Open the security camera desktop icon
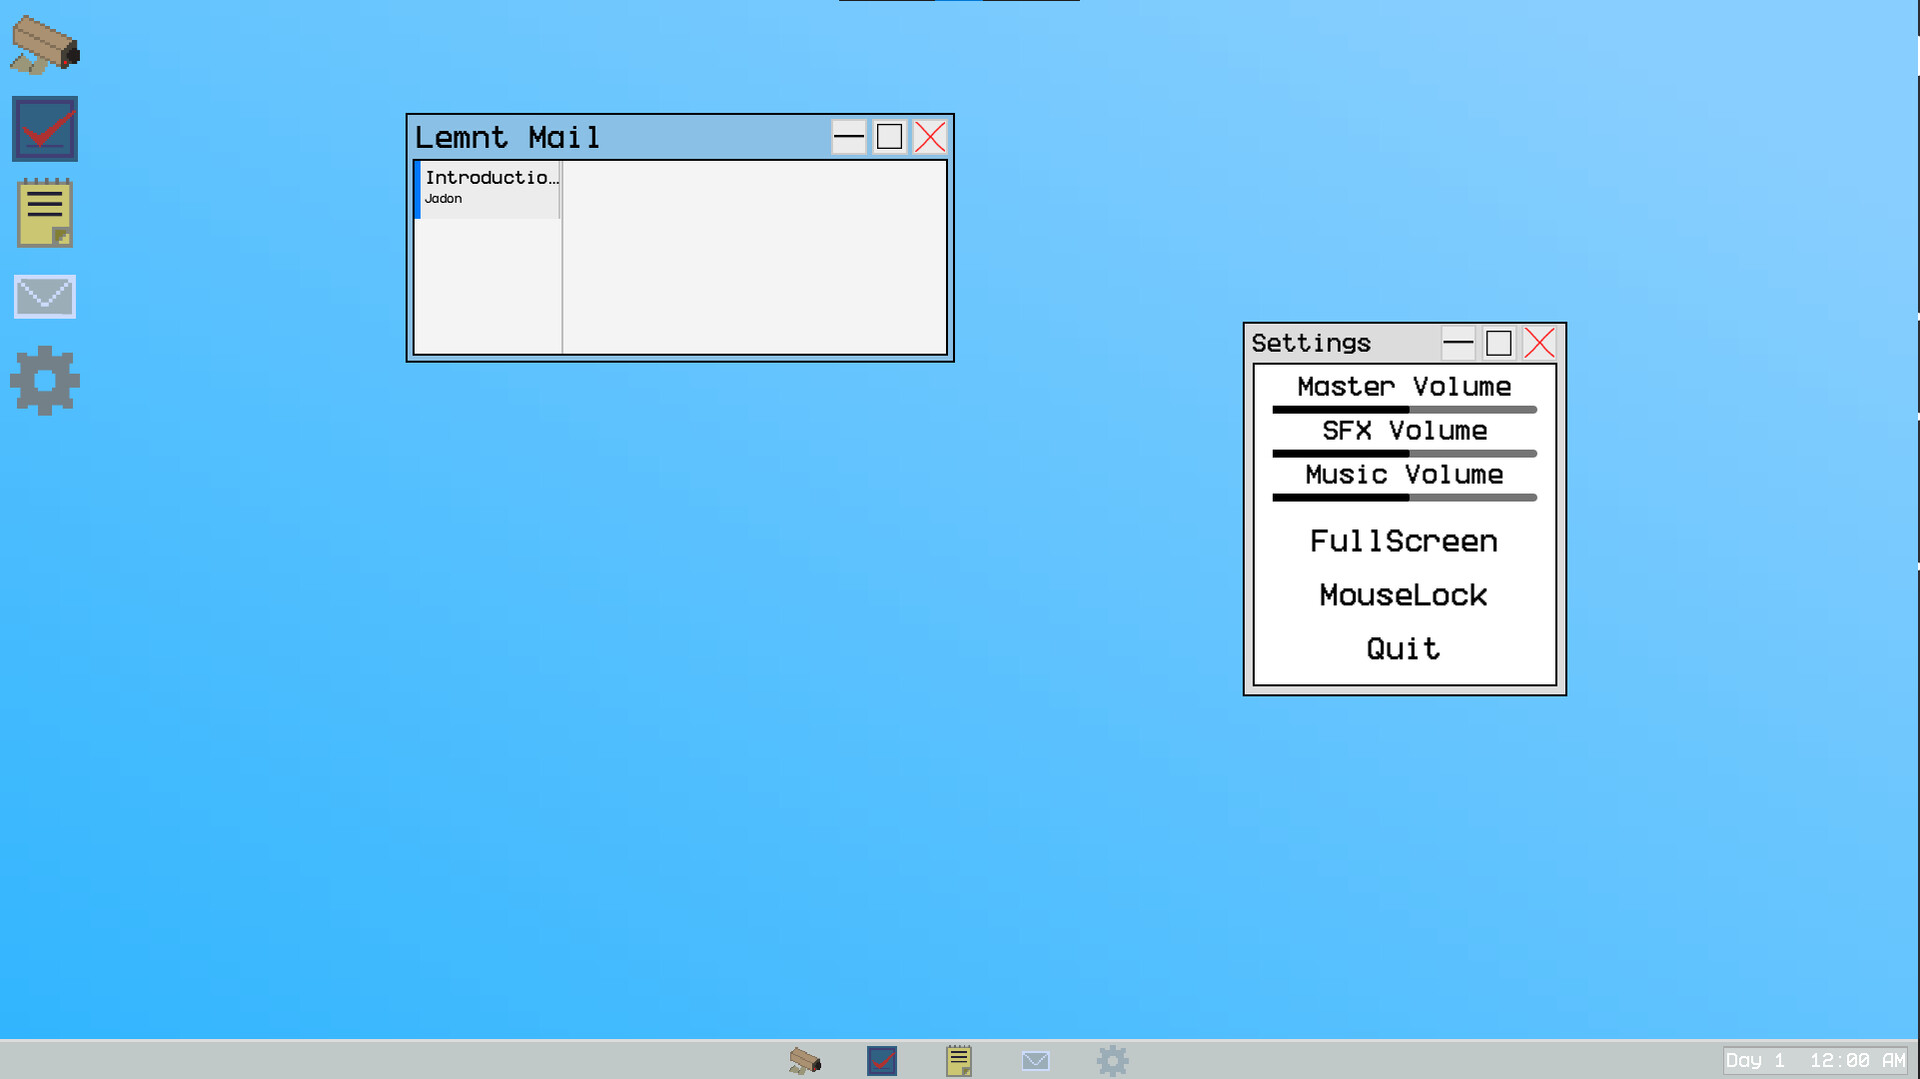The image size is (1920, 1079). click(45, 45)
